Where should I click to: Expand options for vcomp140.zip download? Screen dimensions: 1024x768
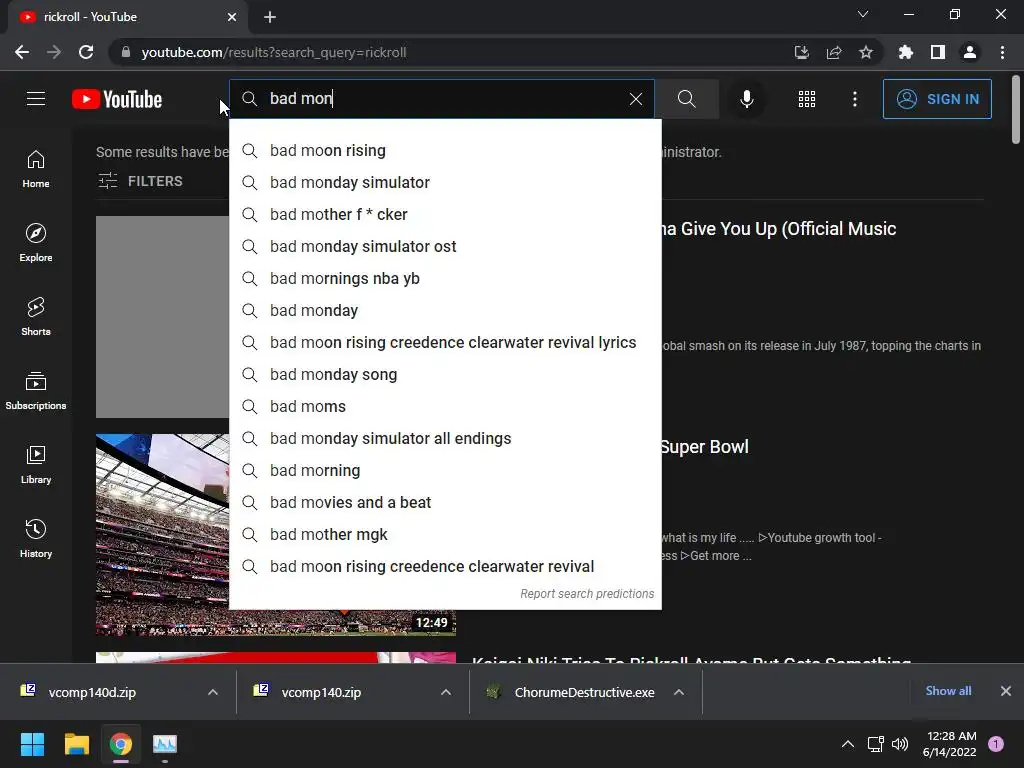click(x=446, y=692)
